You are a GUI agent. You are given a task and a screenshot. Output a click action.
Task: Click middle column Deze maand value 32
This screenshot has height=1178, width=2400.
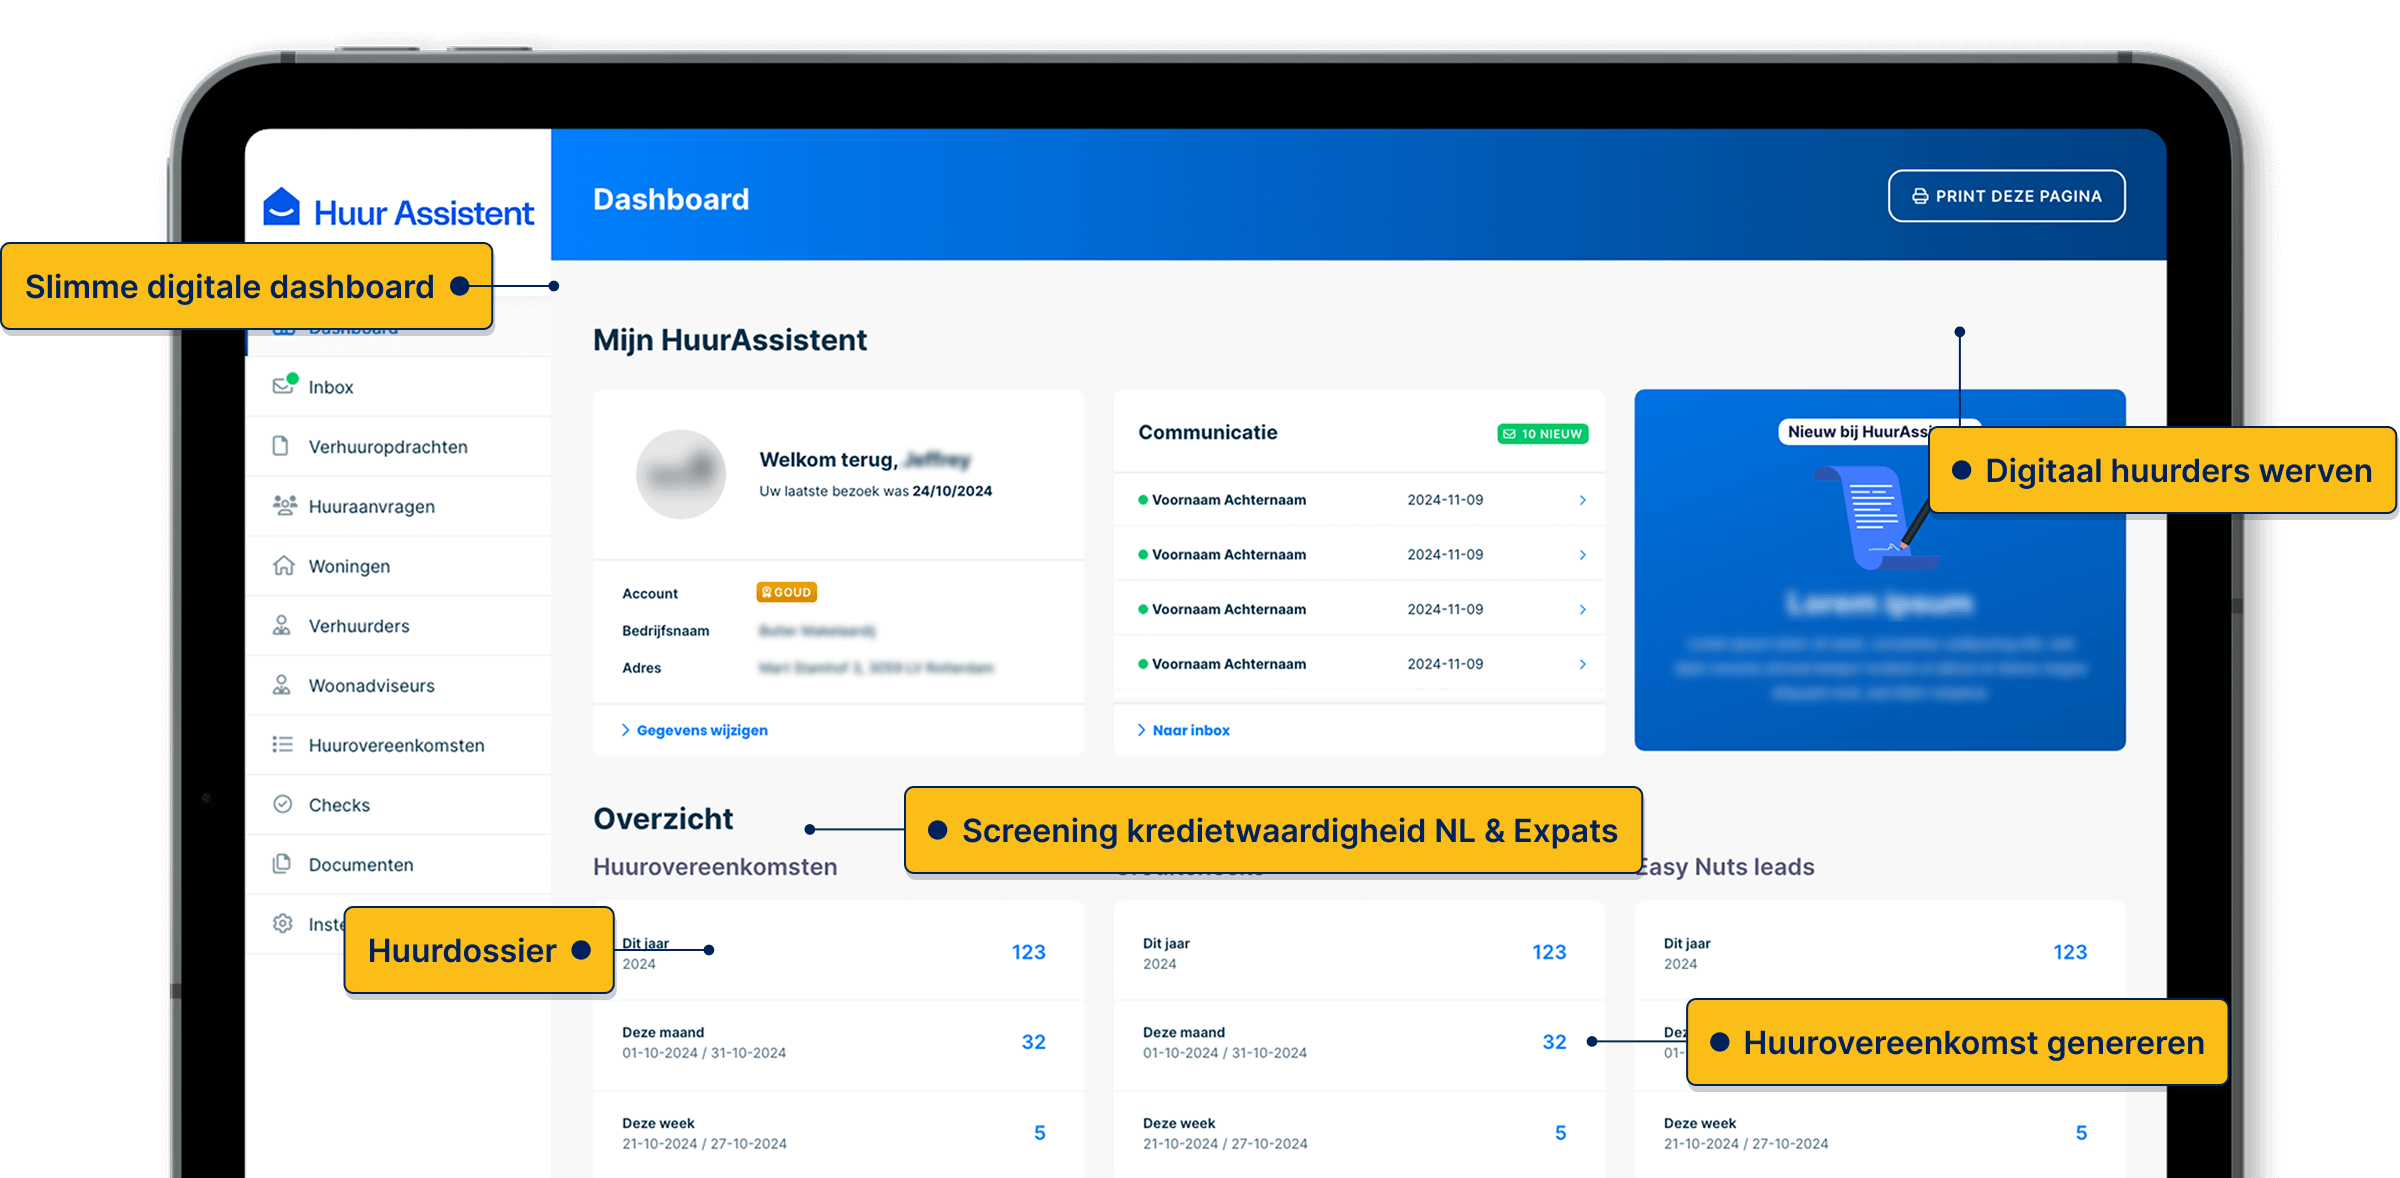(1554, 1042)
